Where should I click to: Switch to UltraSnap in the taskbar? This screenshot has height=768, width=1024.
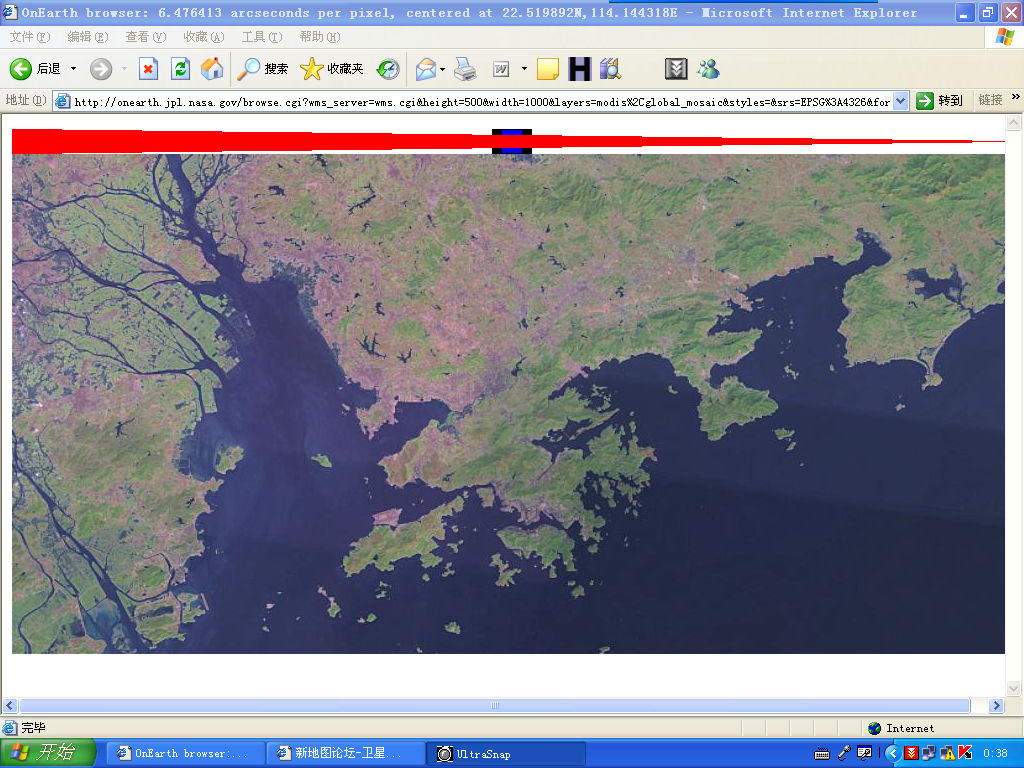pos(506,754)
